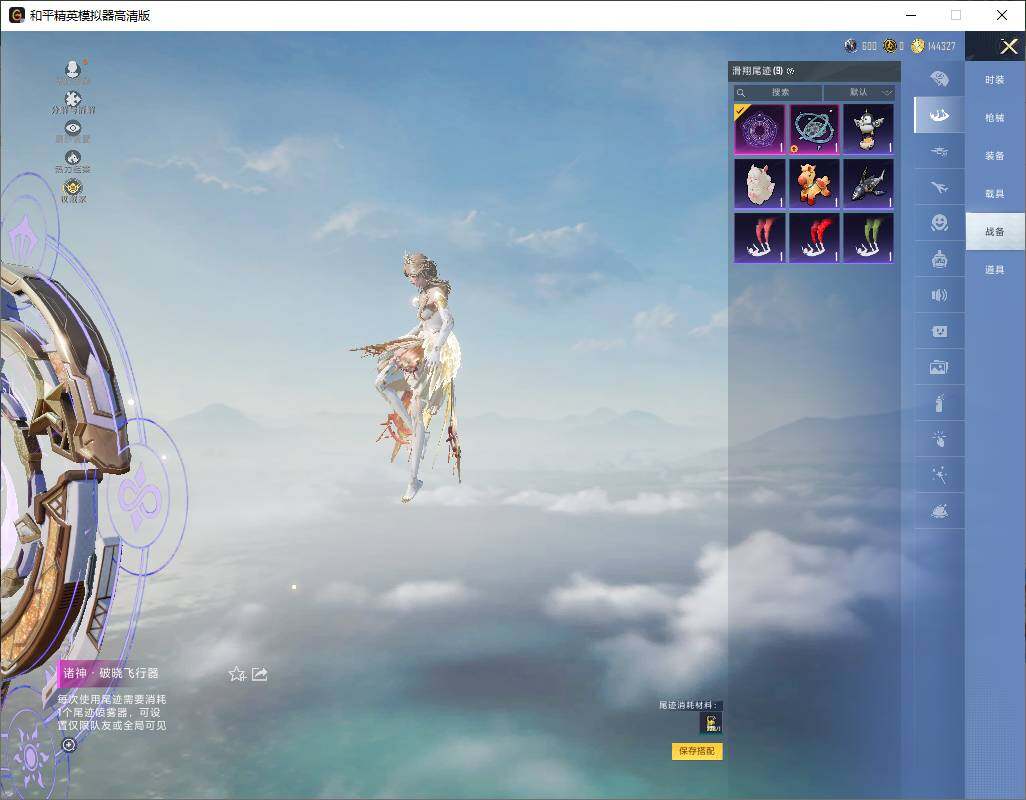Viewport: 1026px width, 800px height.
Task: Switch to the 枪械 tab
Action: [x=995, y=118]
